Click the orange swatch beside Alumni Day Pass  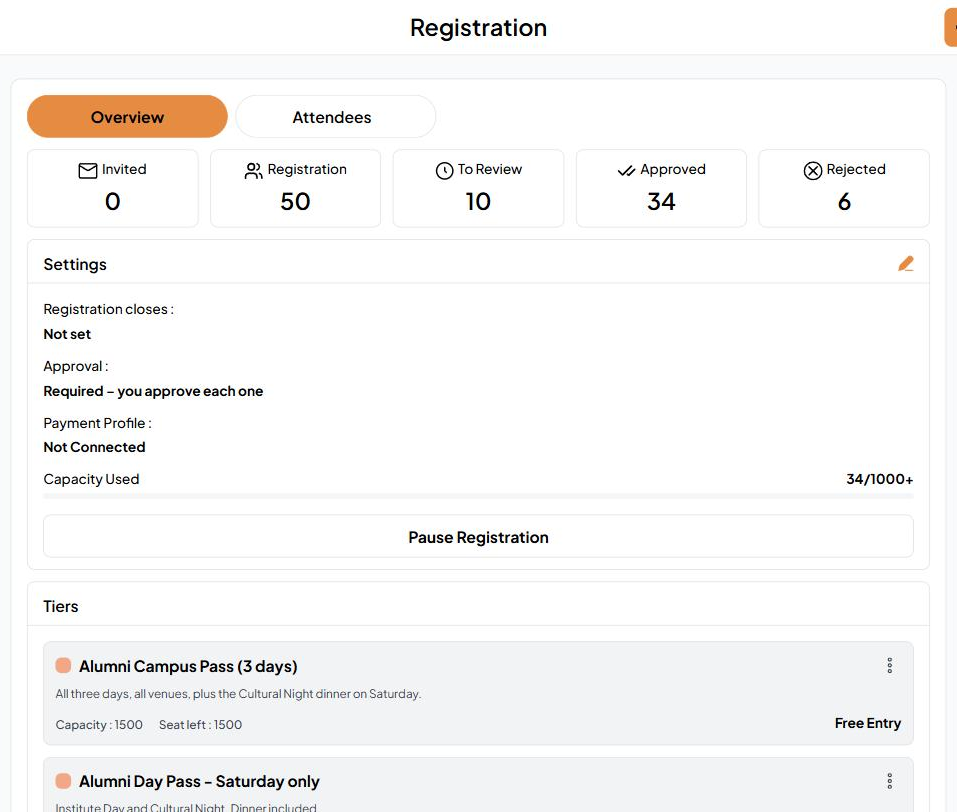point(63,781)
